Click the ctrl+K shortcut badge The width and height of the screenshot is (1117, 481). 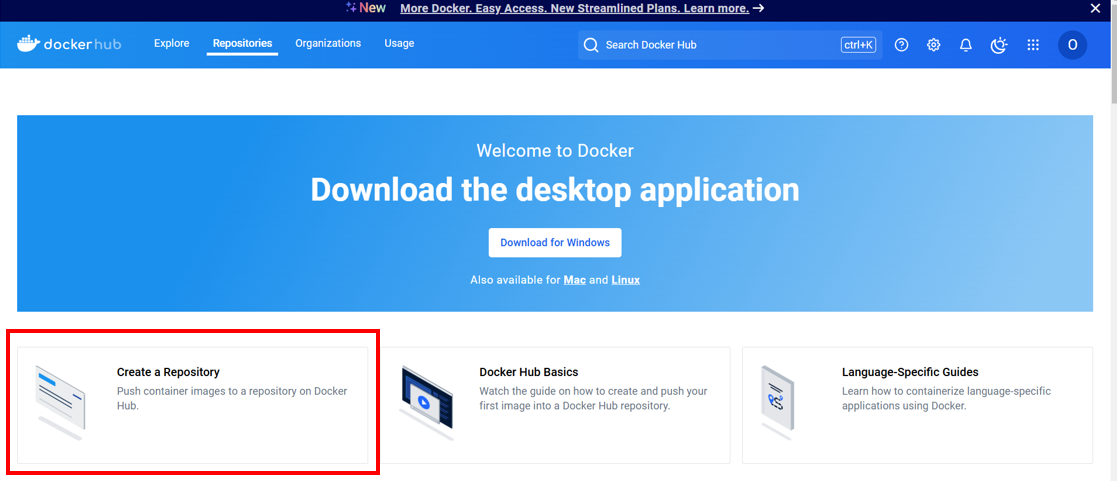click(x=858, y=45)
